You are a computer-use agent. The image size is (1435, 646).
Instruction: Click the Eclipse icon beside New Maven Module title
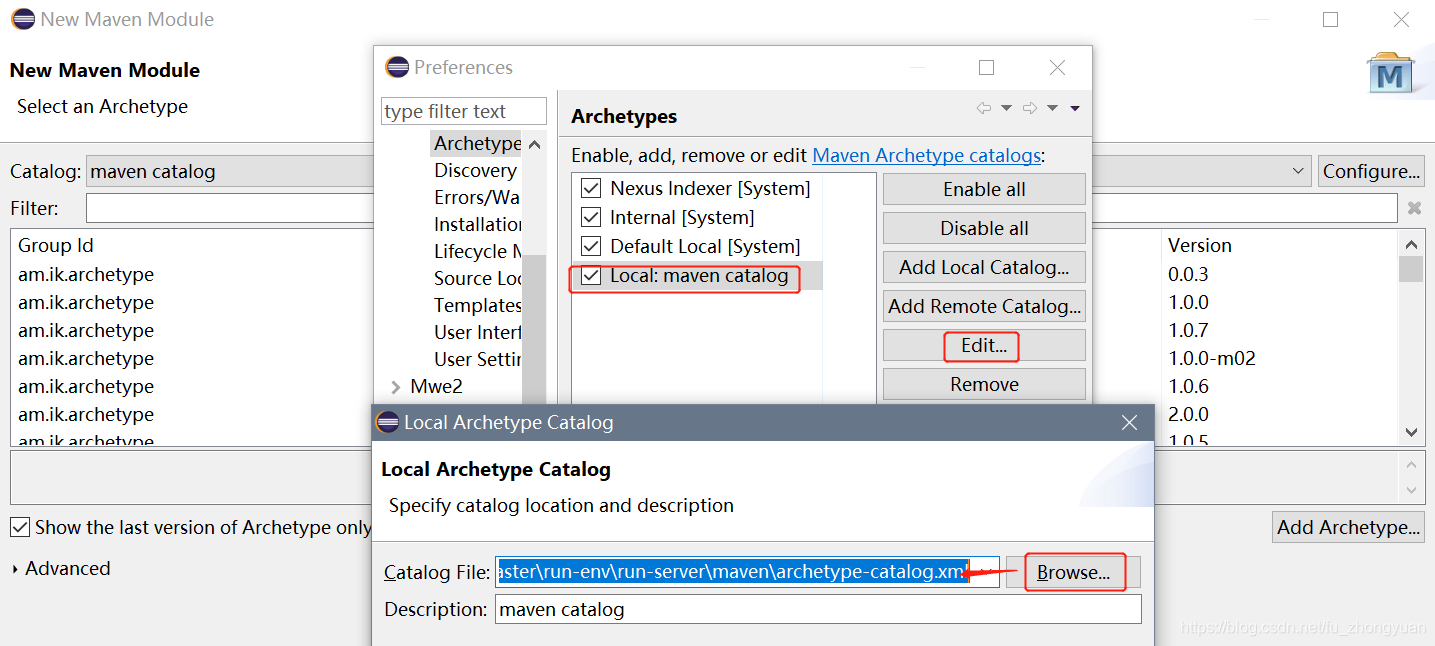22,19
